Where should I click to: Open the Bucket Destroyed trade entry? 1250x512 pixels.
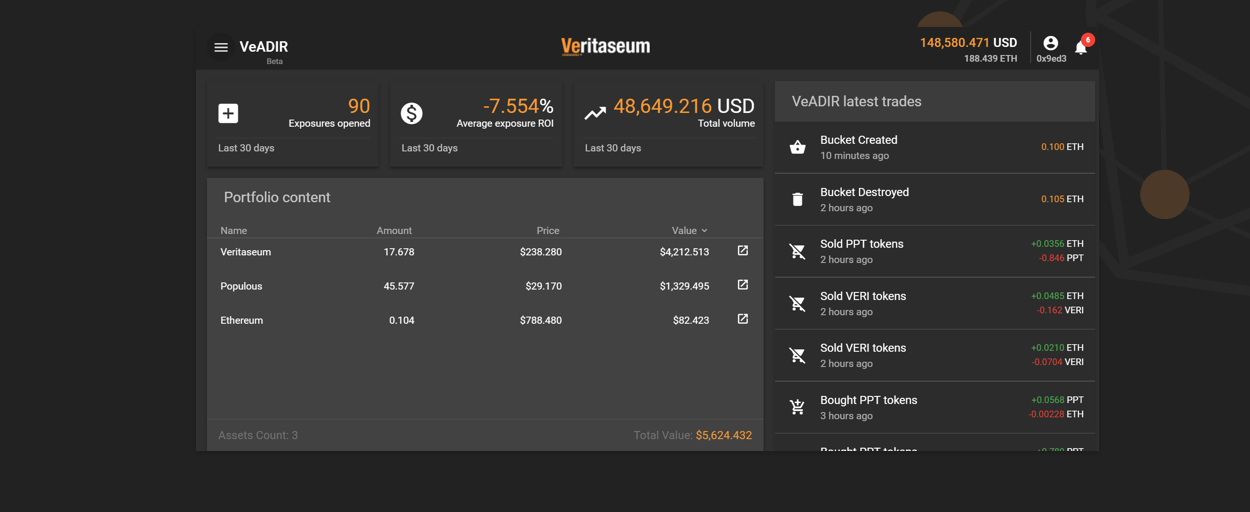click(x=935, y=199)
